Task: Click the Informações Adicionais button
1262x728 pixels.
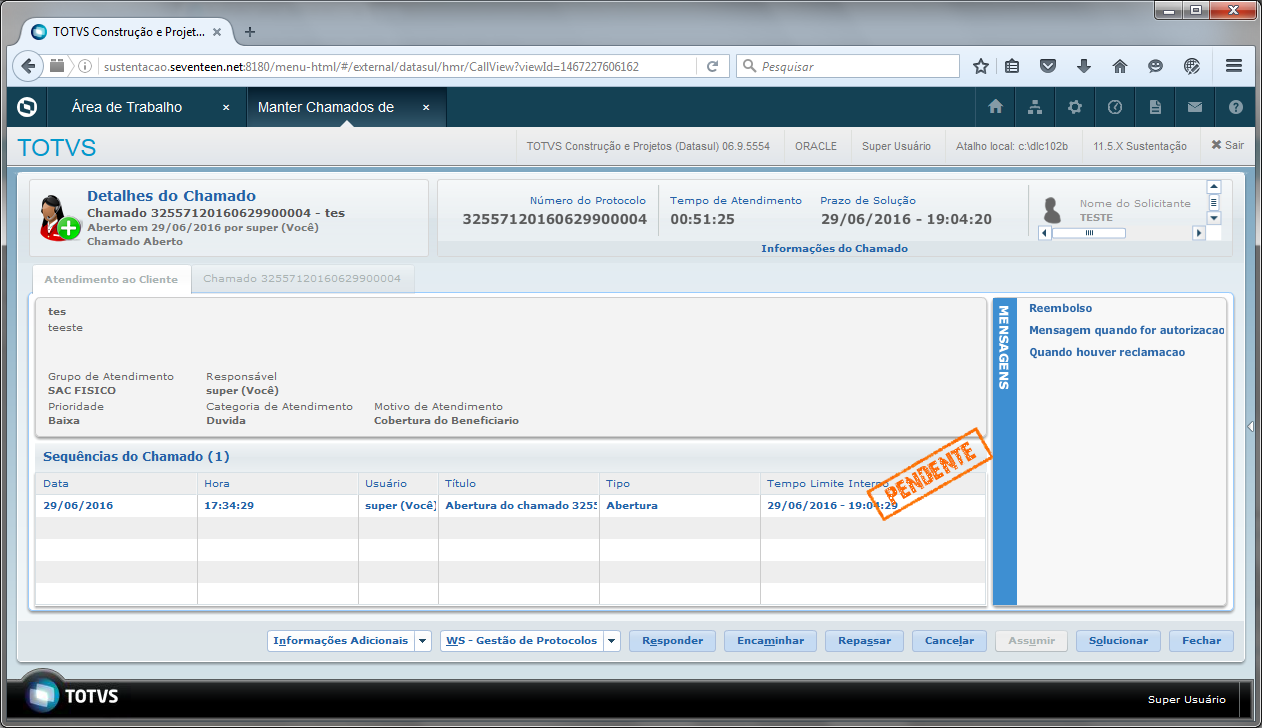Action: tap(341, 641)
